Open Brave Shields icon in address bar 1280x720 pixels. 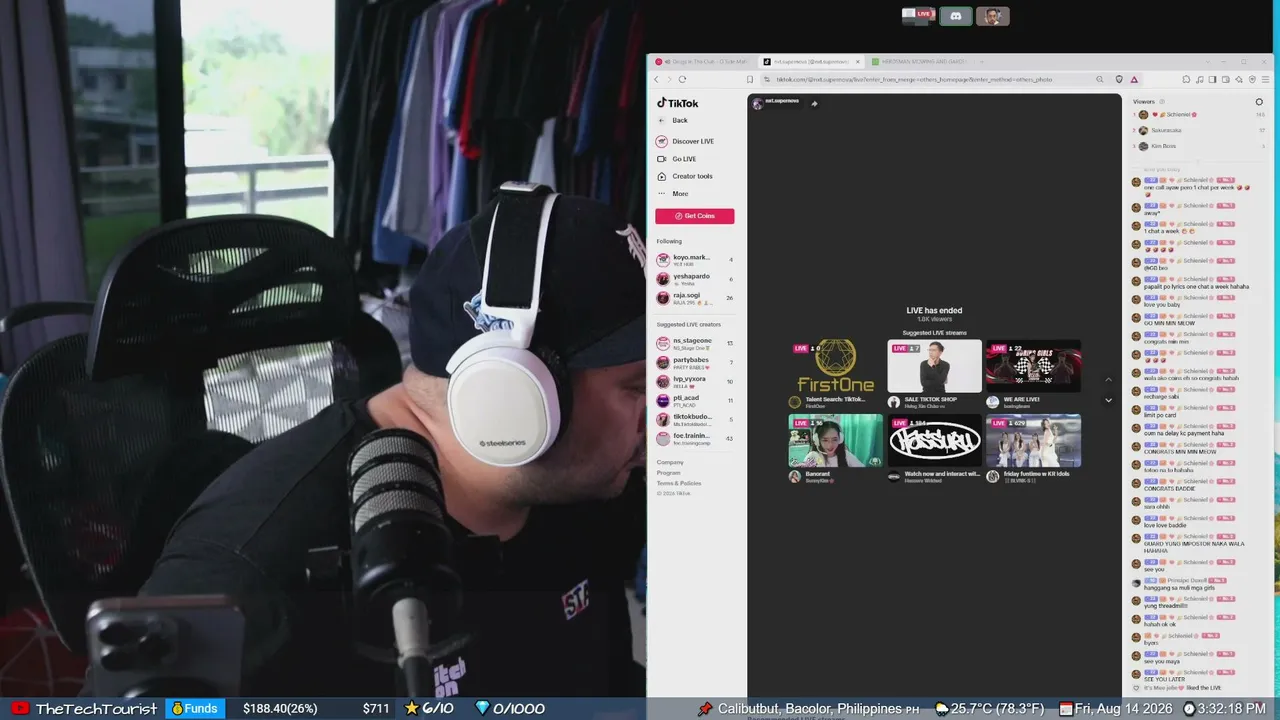pyautogui.click(x=1119, y=79)
